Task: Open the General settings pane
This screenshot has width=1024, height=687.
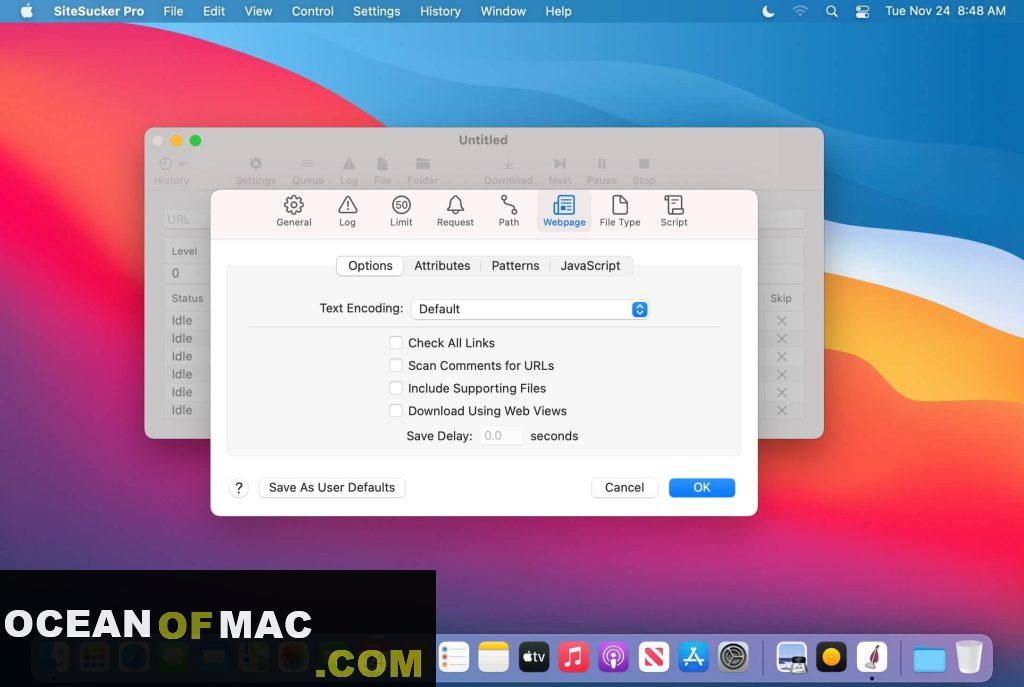Action: point(293,211)
